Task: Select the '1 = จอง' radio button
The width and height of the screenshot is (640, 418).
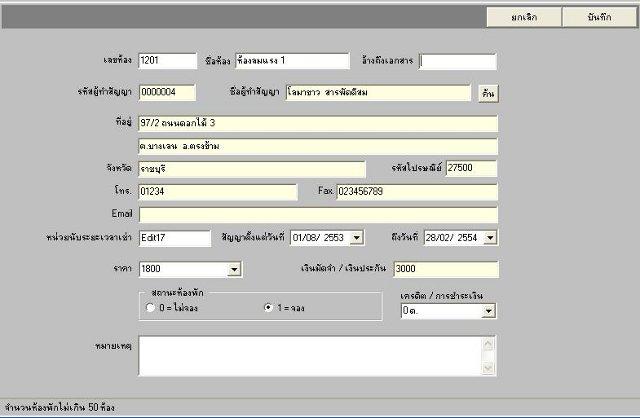Action: tap(268, 307)
